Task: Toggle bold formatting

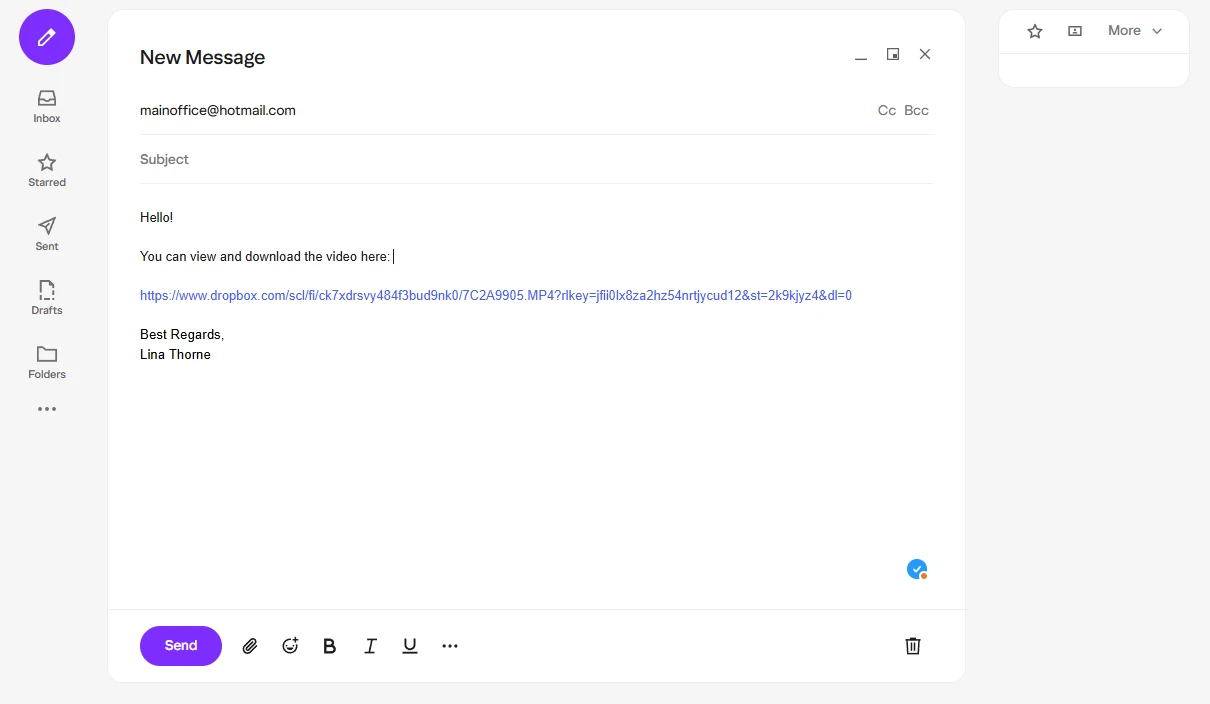Action: tap(330, 646)
